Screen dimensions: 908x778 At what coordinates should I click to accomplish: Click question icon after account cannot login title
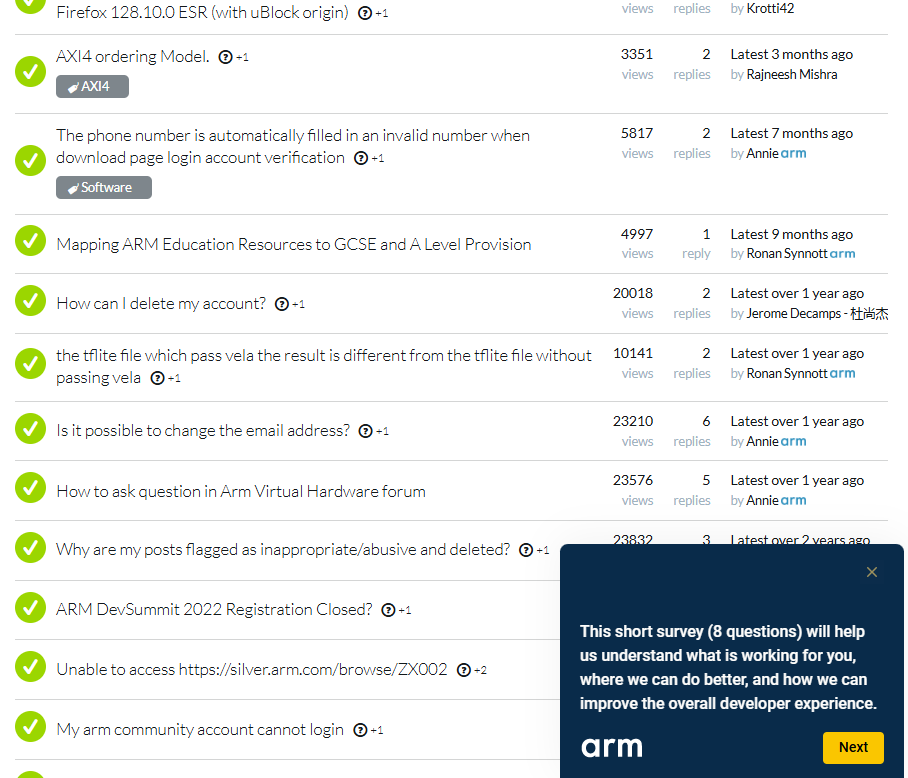(x=360, y=731)
